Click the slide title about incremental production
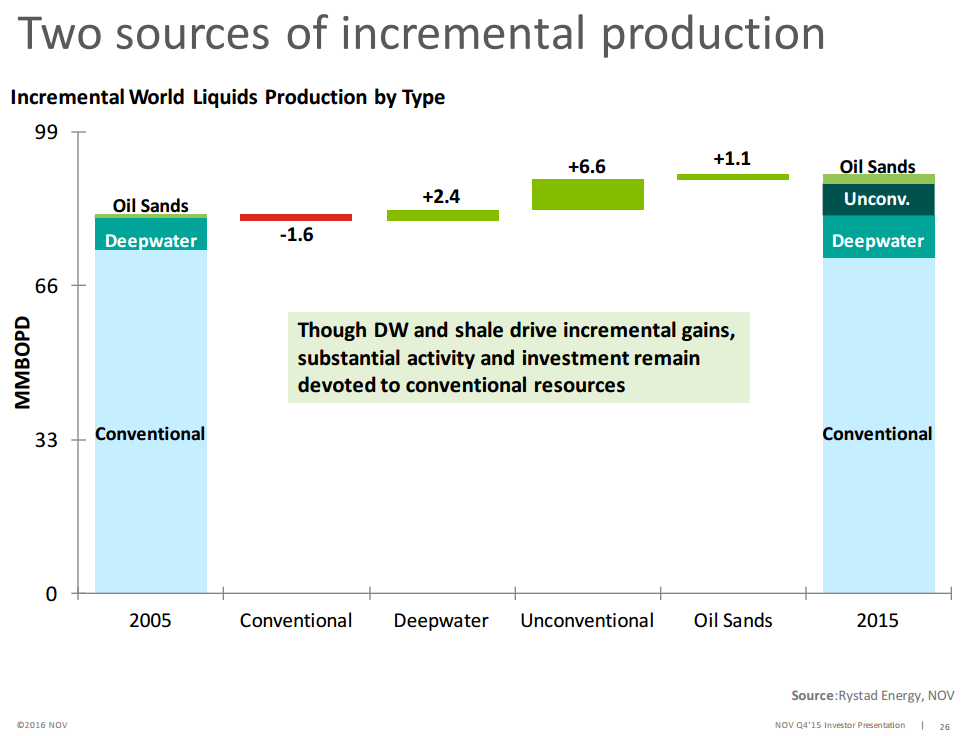 tap(422, 33)
